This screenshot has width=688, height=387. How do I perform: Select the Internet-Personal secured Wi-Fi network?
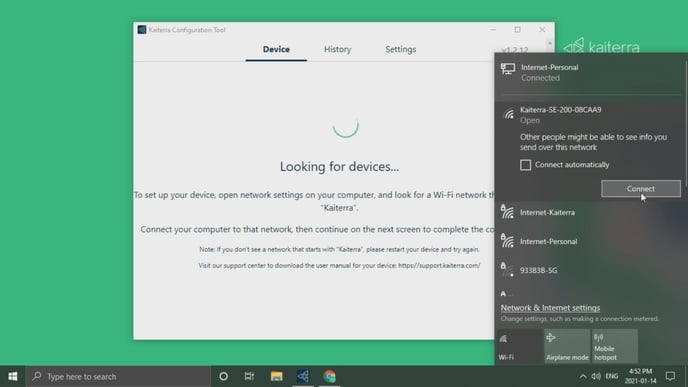590,241
